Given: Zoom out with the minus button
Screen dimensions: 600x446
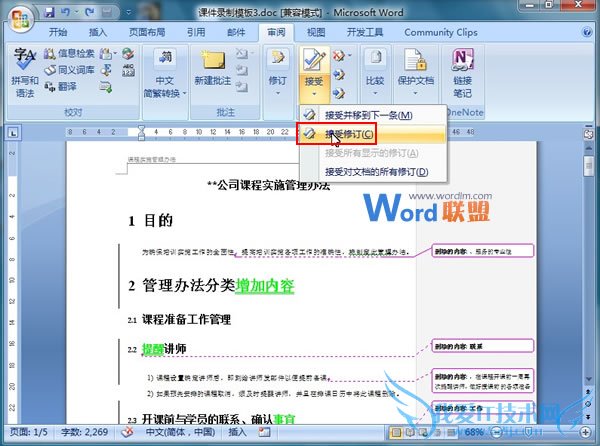Looking at the screenshot, I should (x=496, y=432).
